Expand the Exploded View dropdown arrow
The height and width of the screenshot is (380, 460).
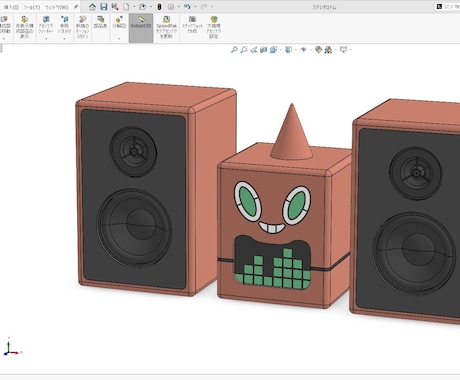(119, 39)
